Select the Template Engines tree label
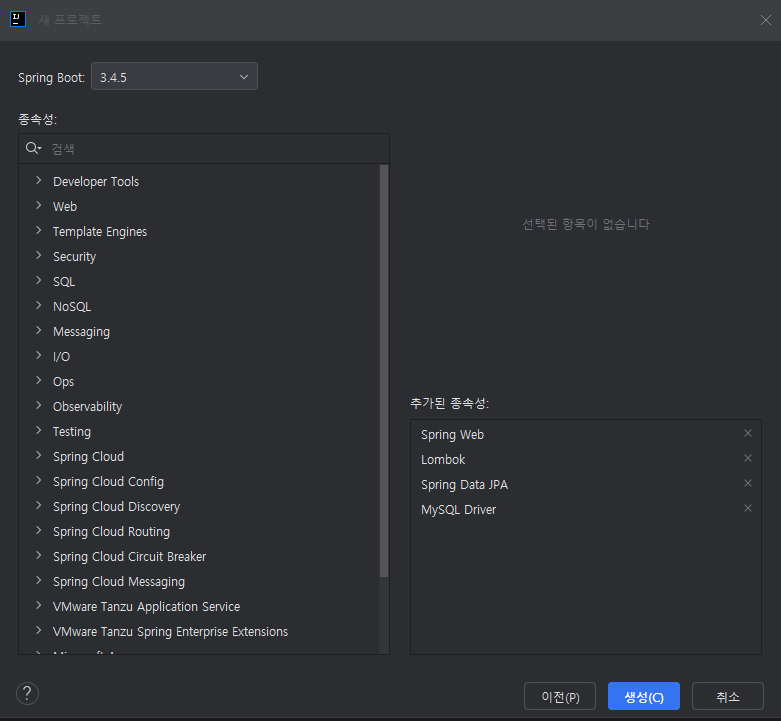Image resolution: width=781 pixels, height=721 pixels. 100,232
